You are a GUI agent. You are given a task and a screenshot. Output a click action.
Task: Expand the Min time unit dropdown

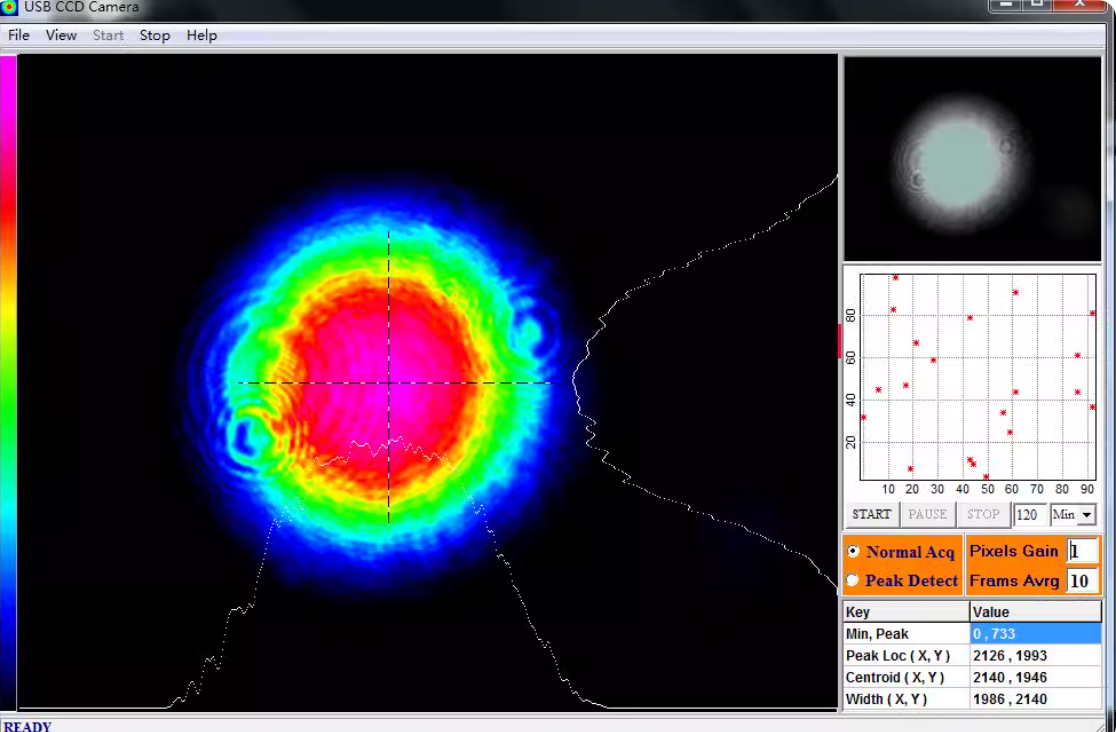(x=1085, y=515)
